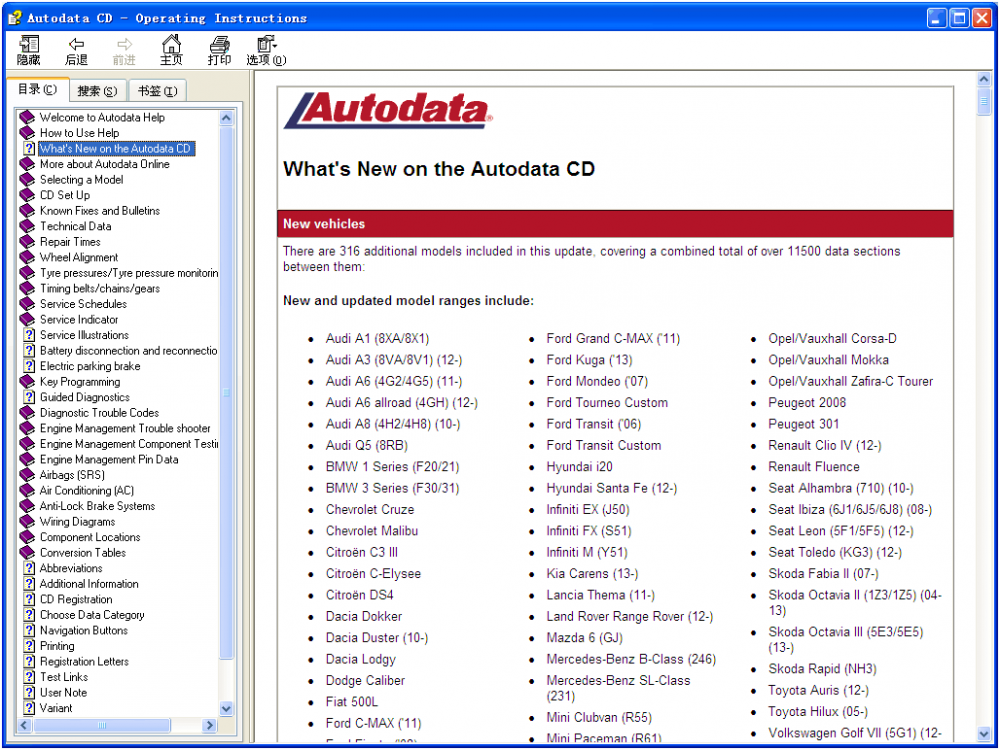Select Anti-Lock Brake Systems topic

(x=97, y=506)
